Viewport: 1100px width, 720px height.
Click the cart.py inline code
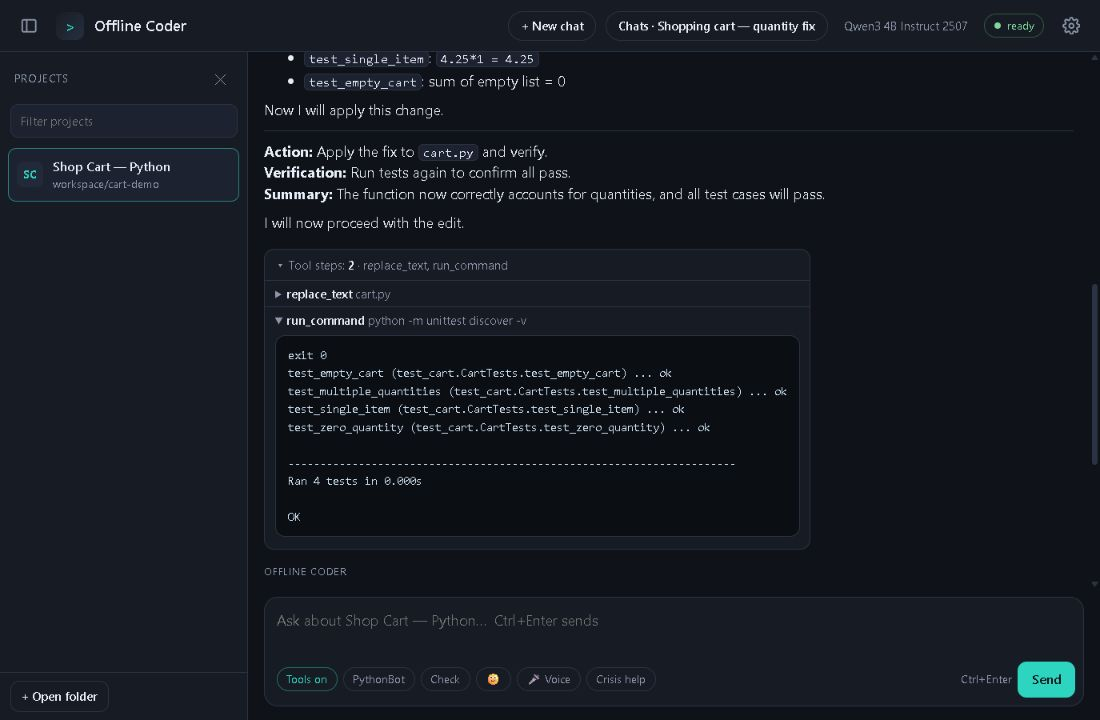coord(448,152)
